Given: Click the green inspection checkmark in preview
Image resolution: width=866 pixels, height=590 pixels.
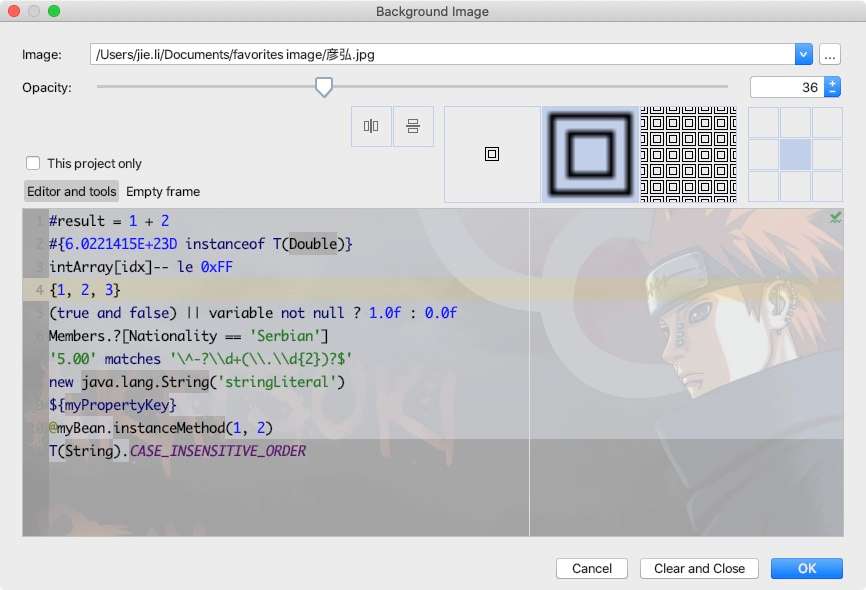Looking at the screenshot, I should pos(835,218).
